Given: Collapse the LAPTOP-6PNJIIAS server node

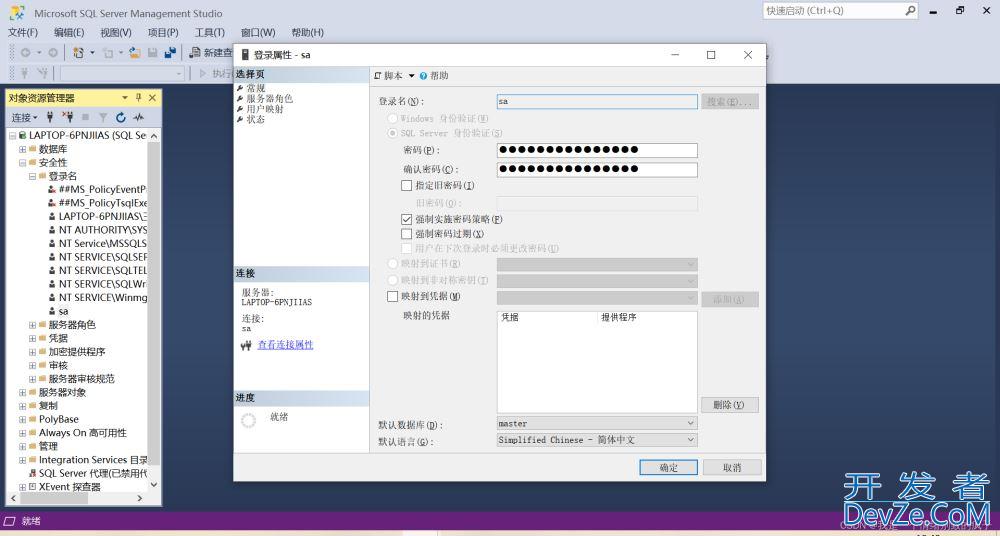Looking at the screenshot, I should [13, 135].
